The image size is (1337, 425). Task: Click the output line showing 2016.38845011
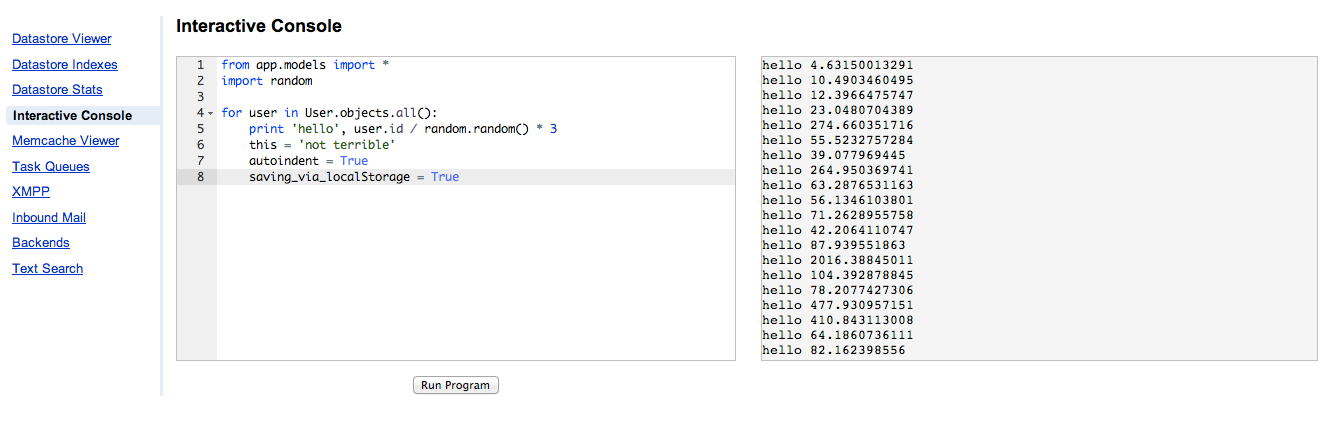pyautogui.click(x=838, y=260)
